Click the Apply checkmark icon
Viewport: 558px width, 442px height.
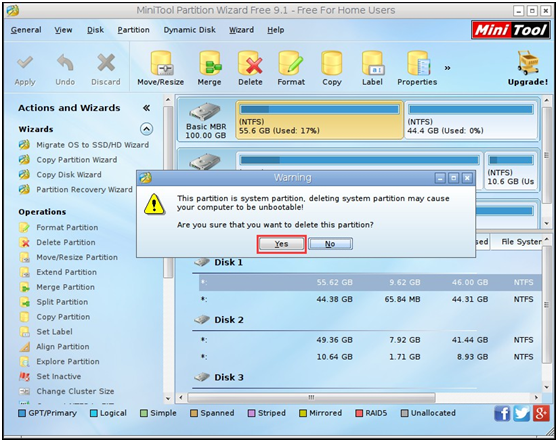pyautogui.click(x=25, y=63)
